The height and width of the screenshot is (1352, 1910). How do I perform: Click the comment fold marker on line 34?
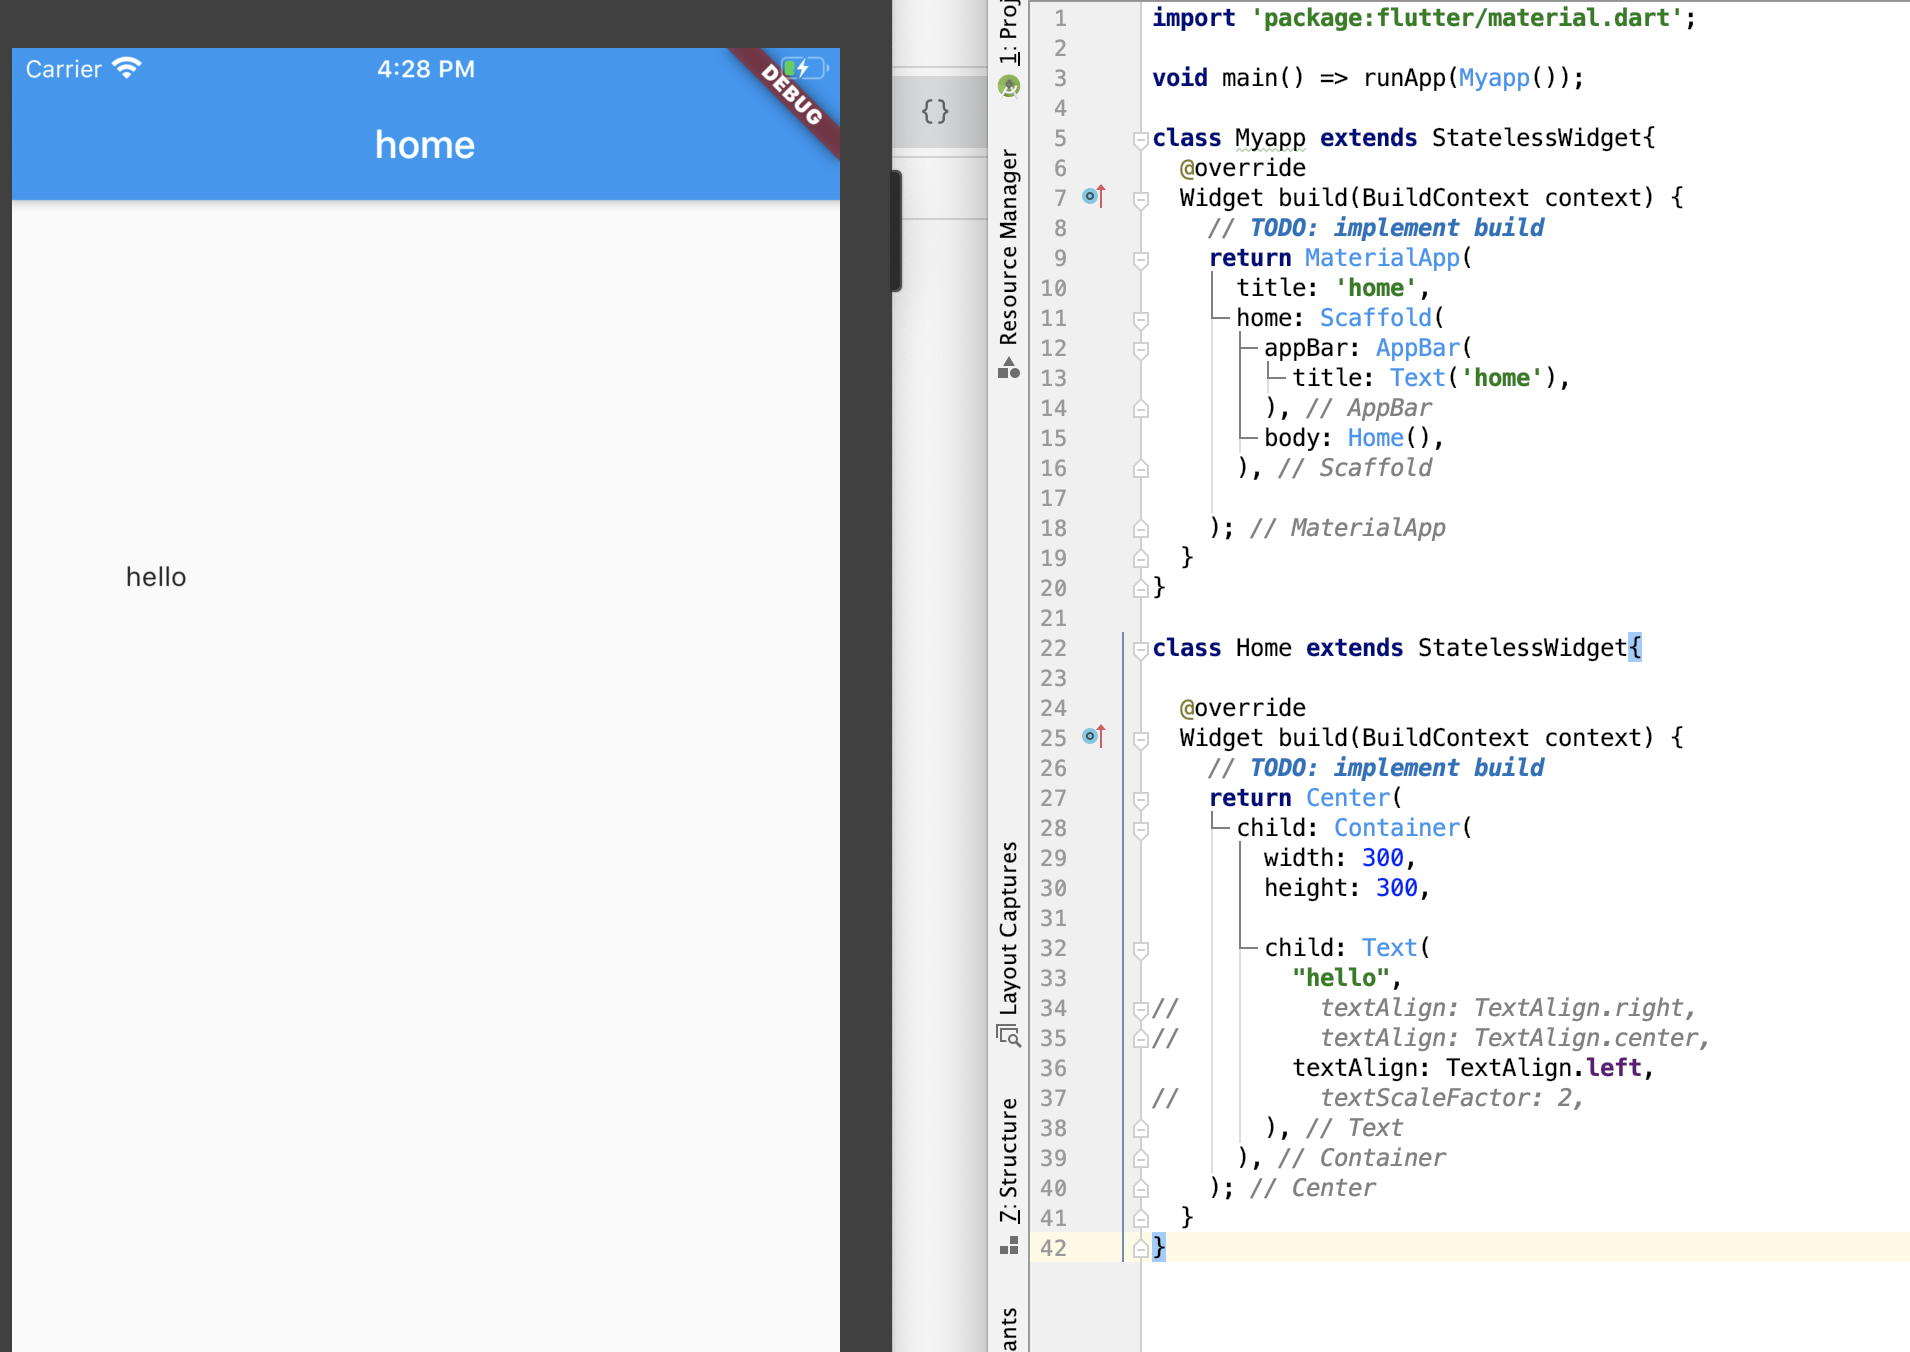tap(1140, 1009)
